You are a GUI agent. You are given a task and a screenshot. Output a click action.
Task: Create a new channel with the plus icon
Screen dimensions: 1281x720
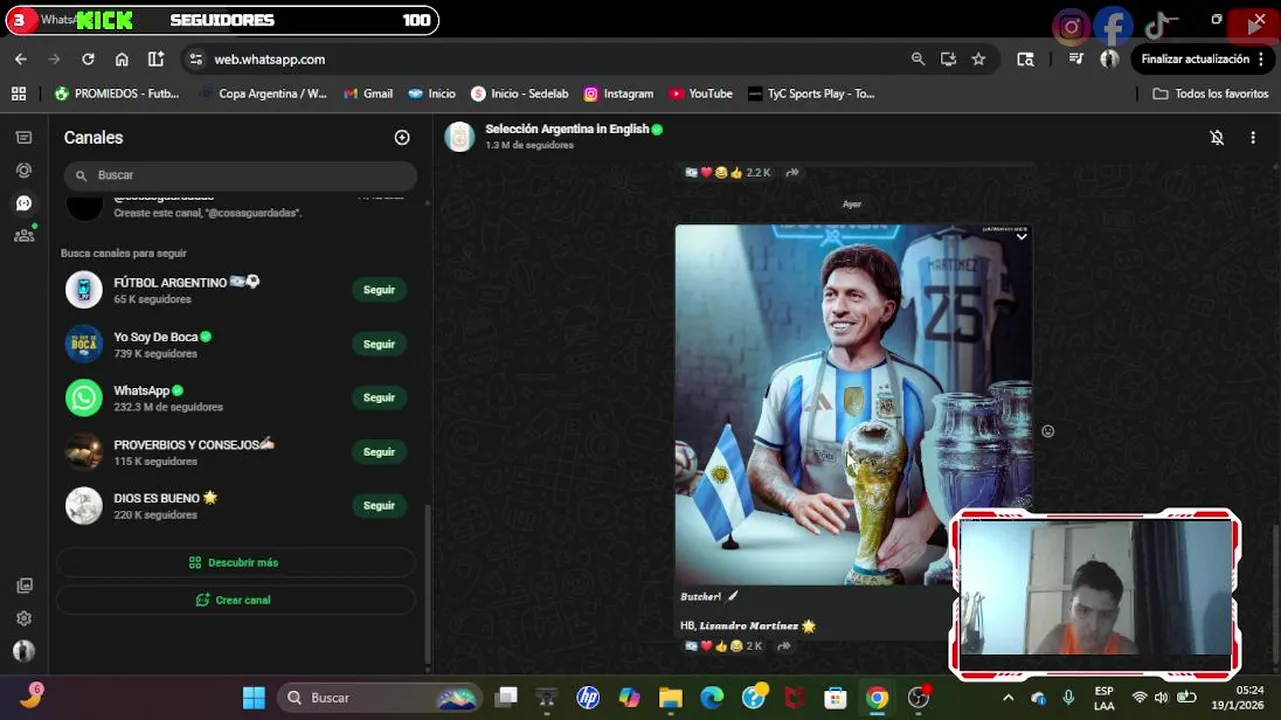[402, 137]
